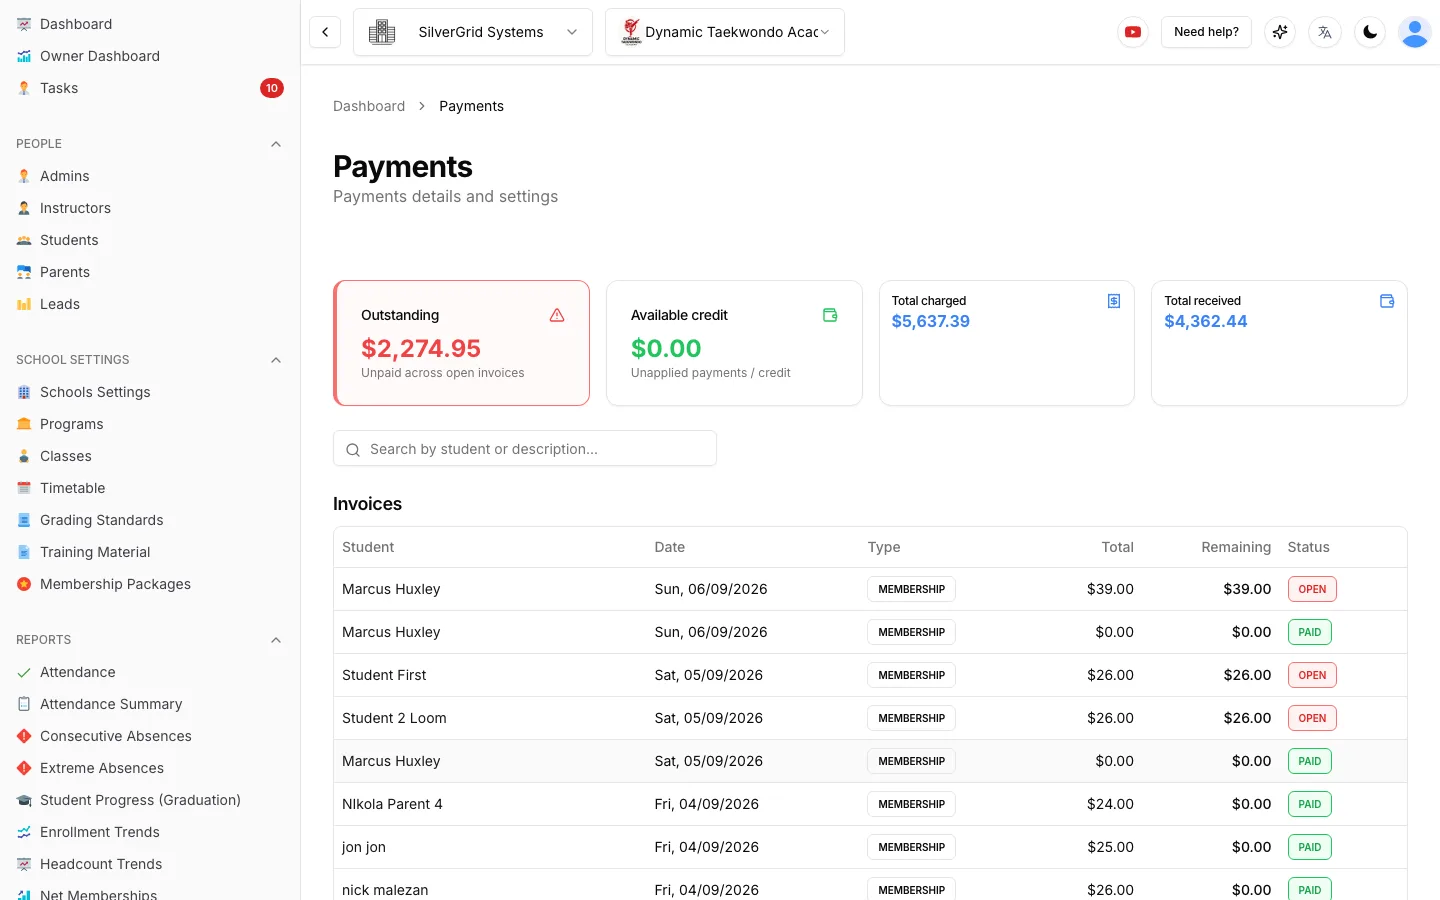This screenshot has height=900, width=1440.
Task: Click the Total received wallet icon
Action: tap(1387, 301)
